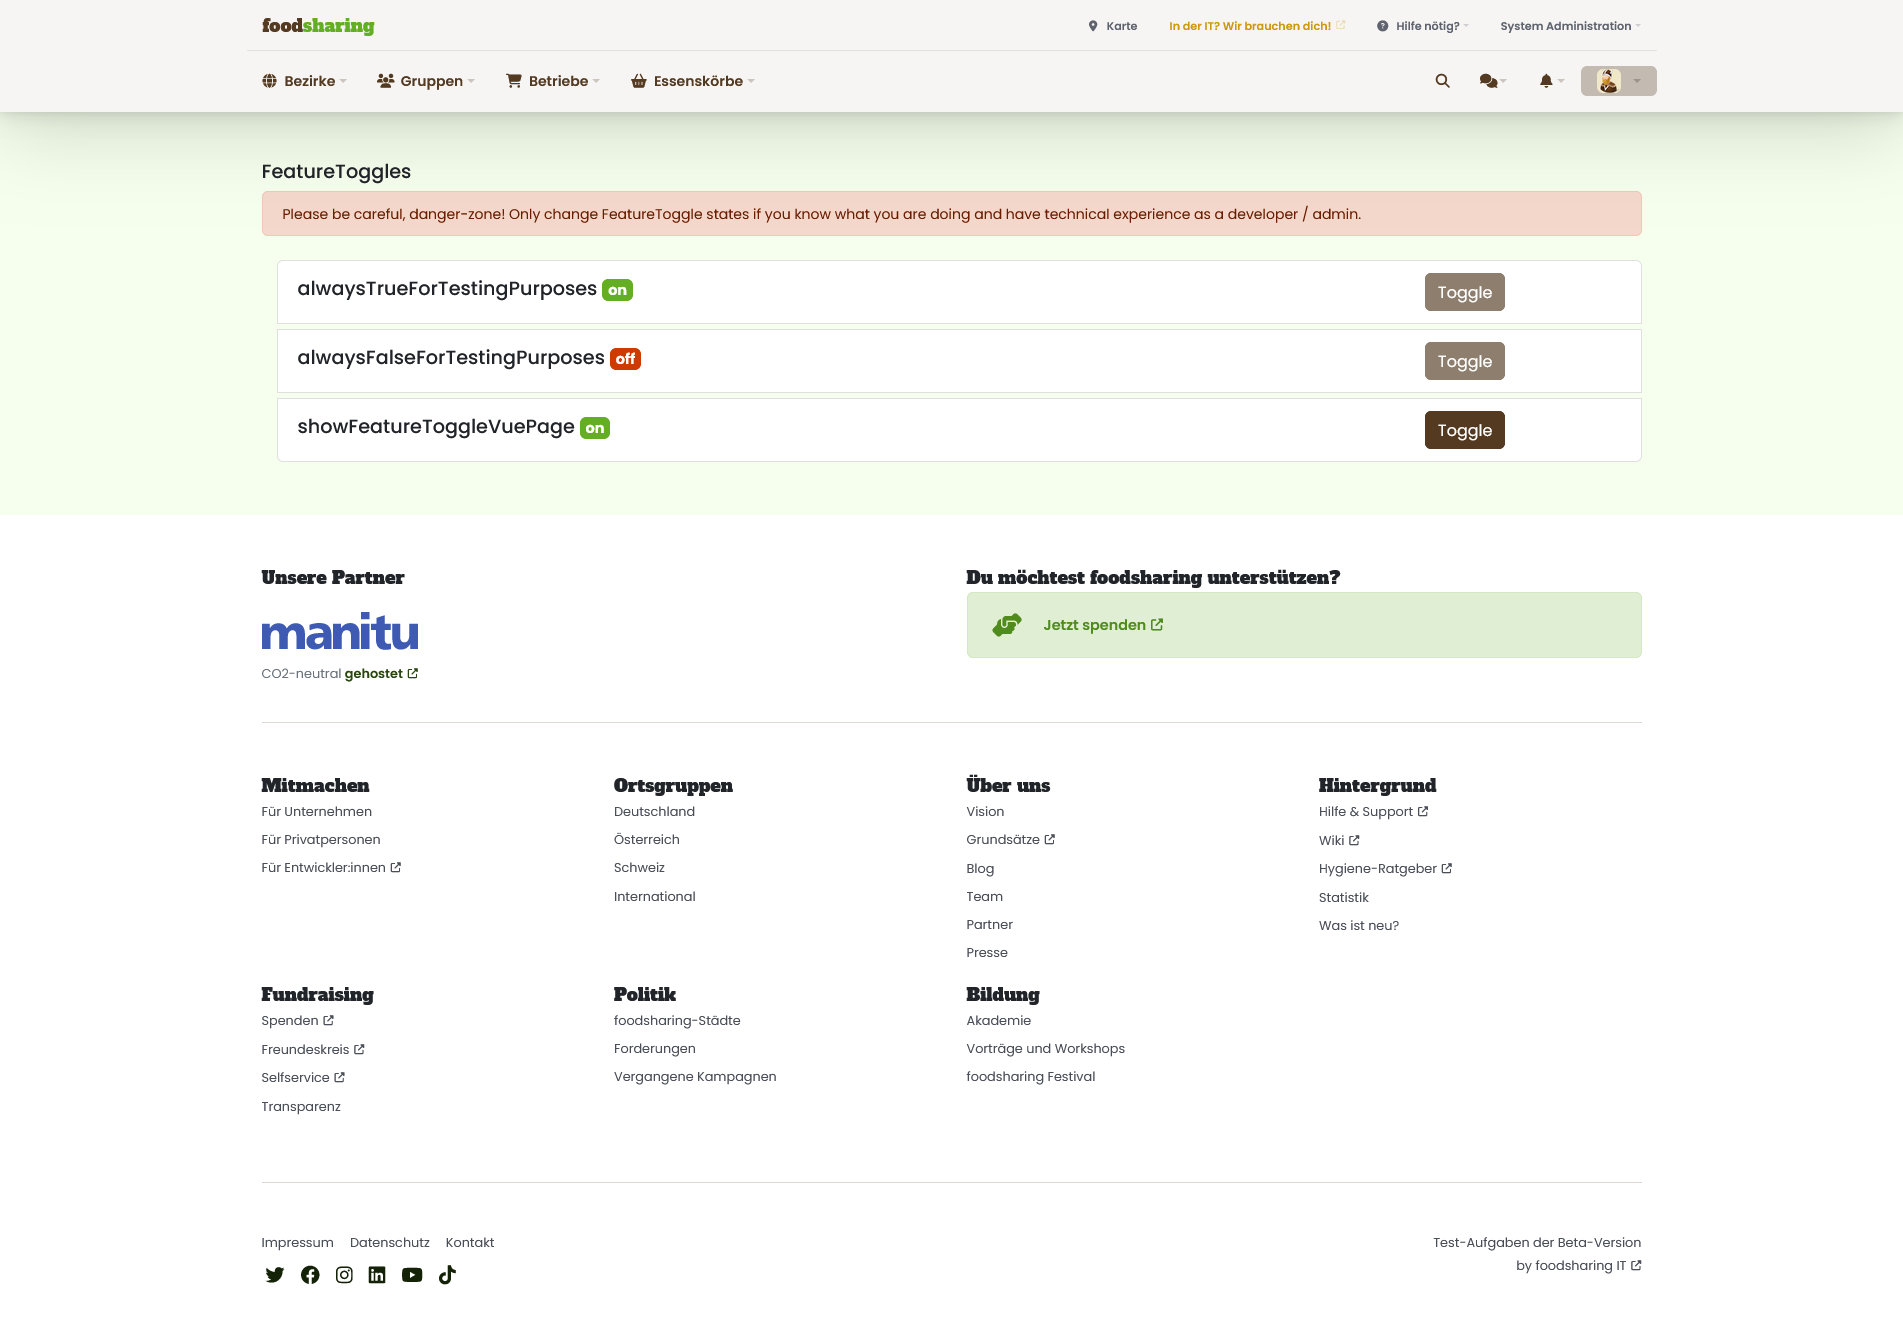Open the Forderungen link
This screenshot has height=1344, width=1903.
pyautogui.click(x=655, y=1049)
